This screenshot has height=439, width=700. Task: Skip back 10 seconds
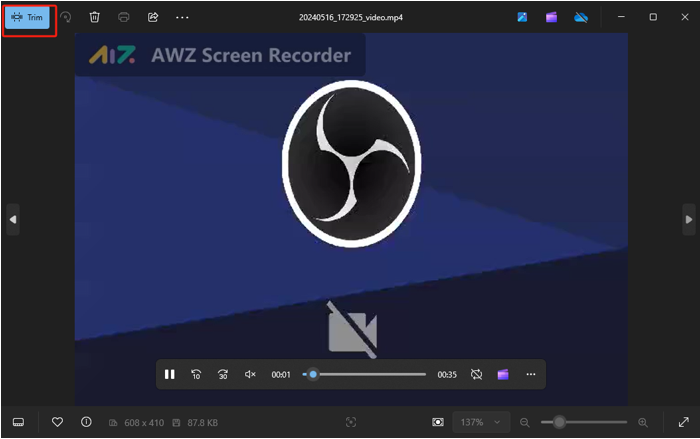[196, 374]
